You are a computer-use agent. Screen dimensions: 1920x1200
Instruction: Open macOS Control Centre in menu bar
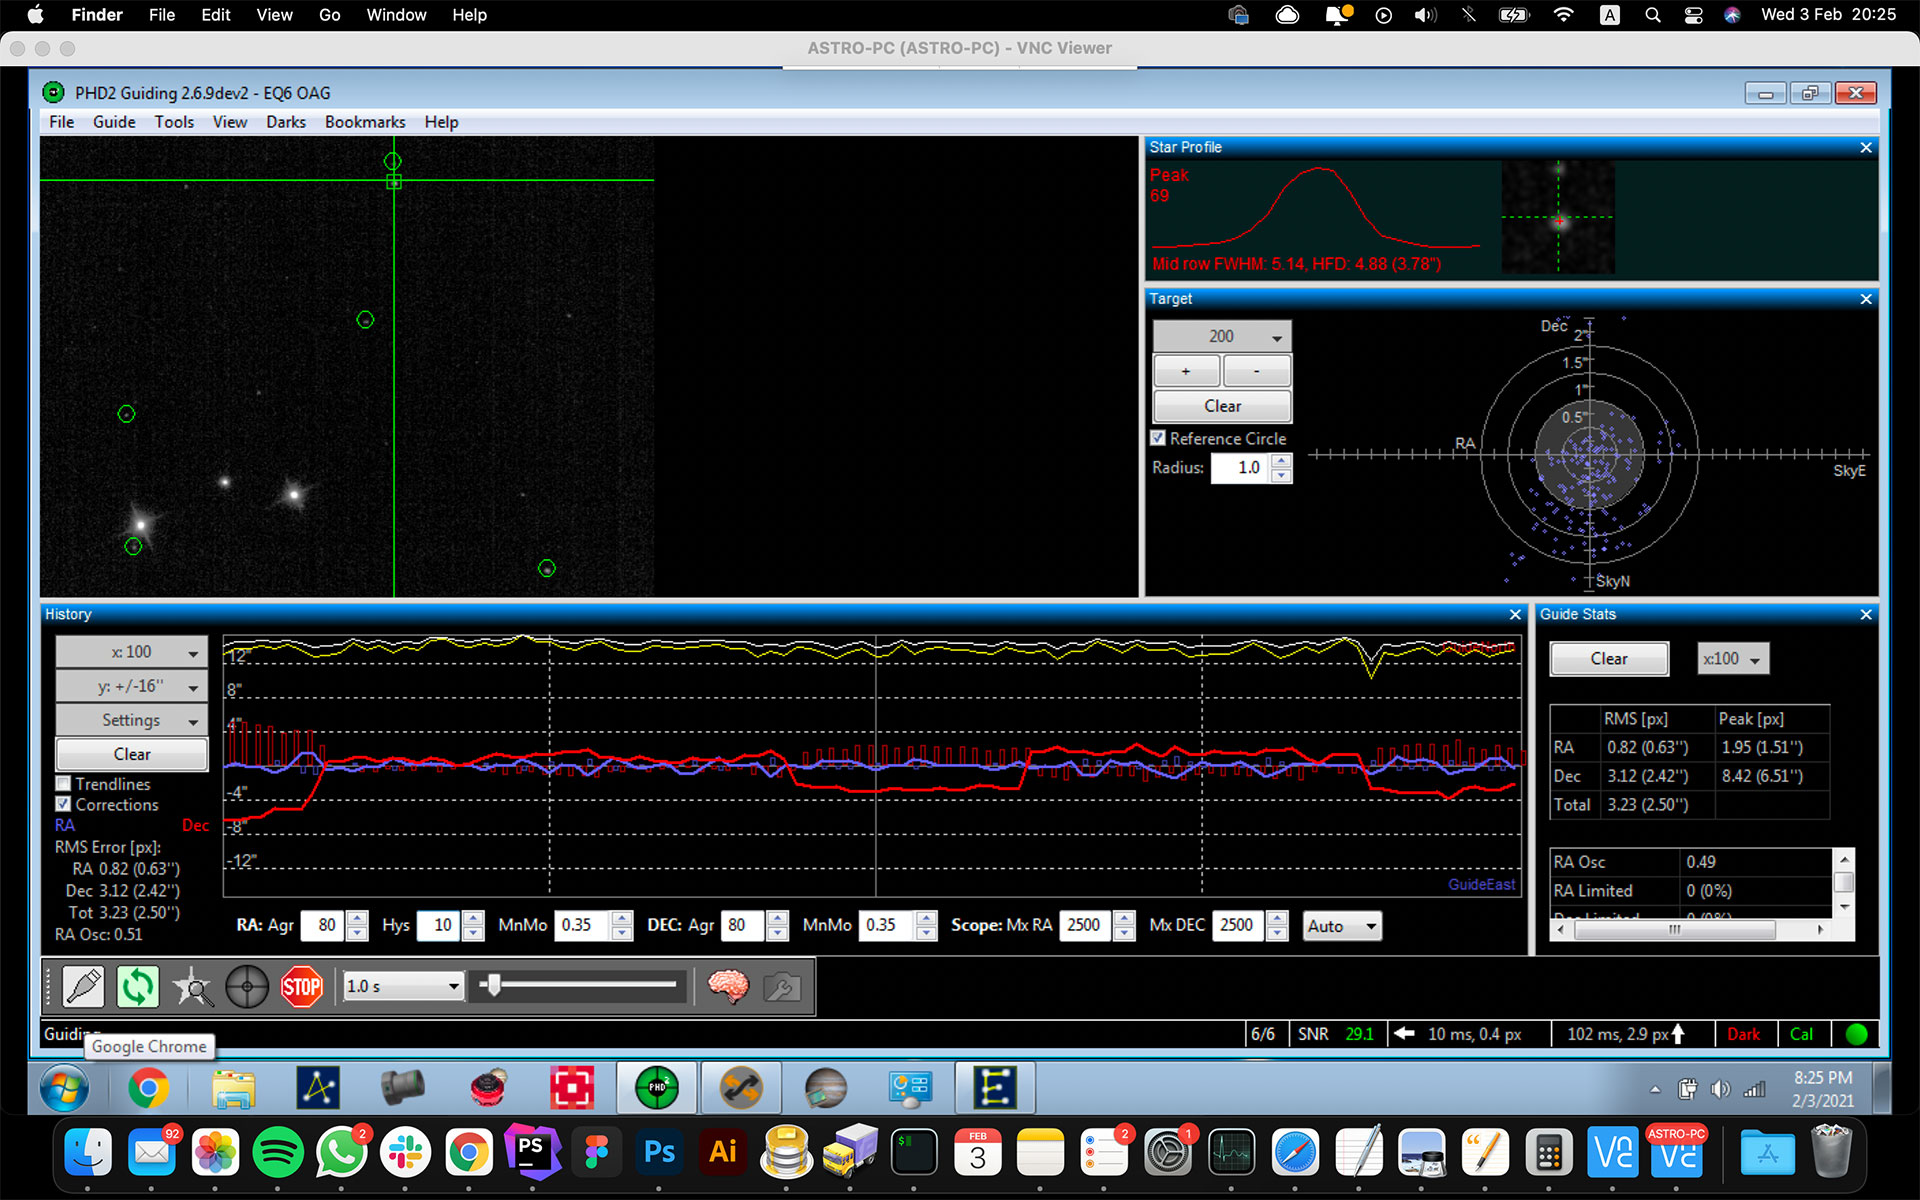[1693, 15]
